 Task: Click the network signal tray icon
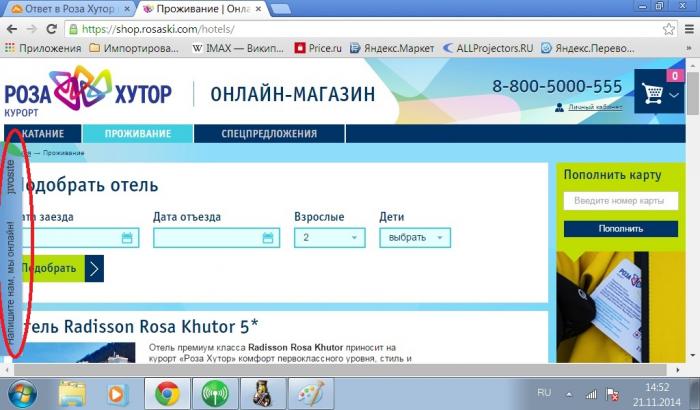pos(591,394)
